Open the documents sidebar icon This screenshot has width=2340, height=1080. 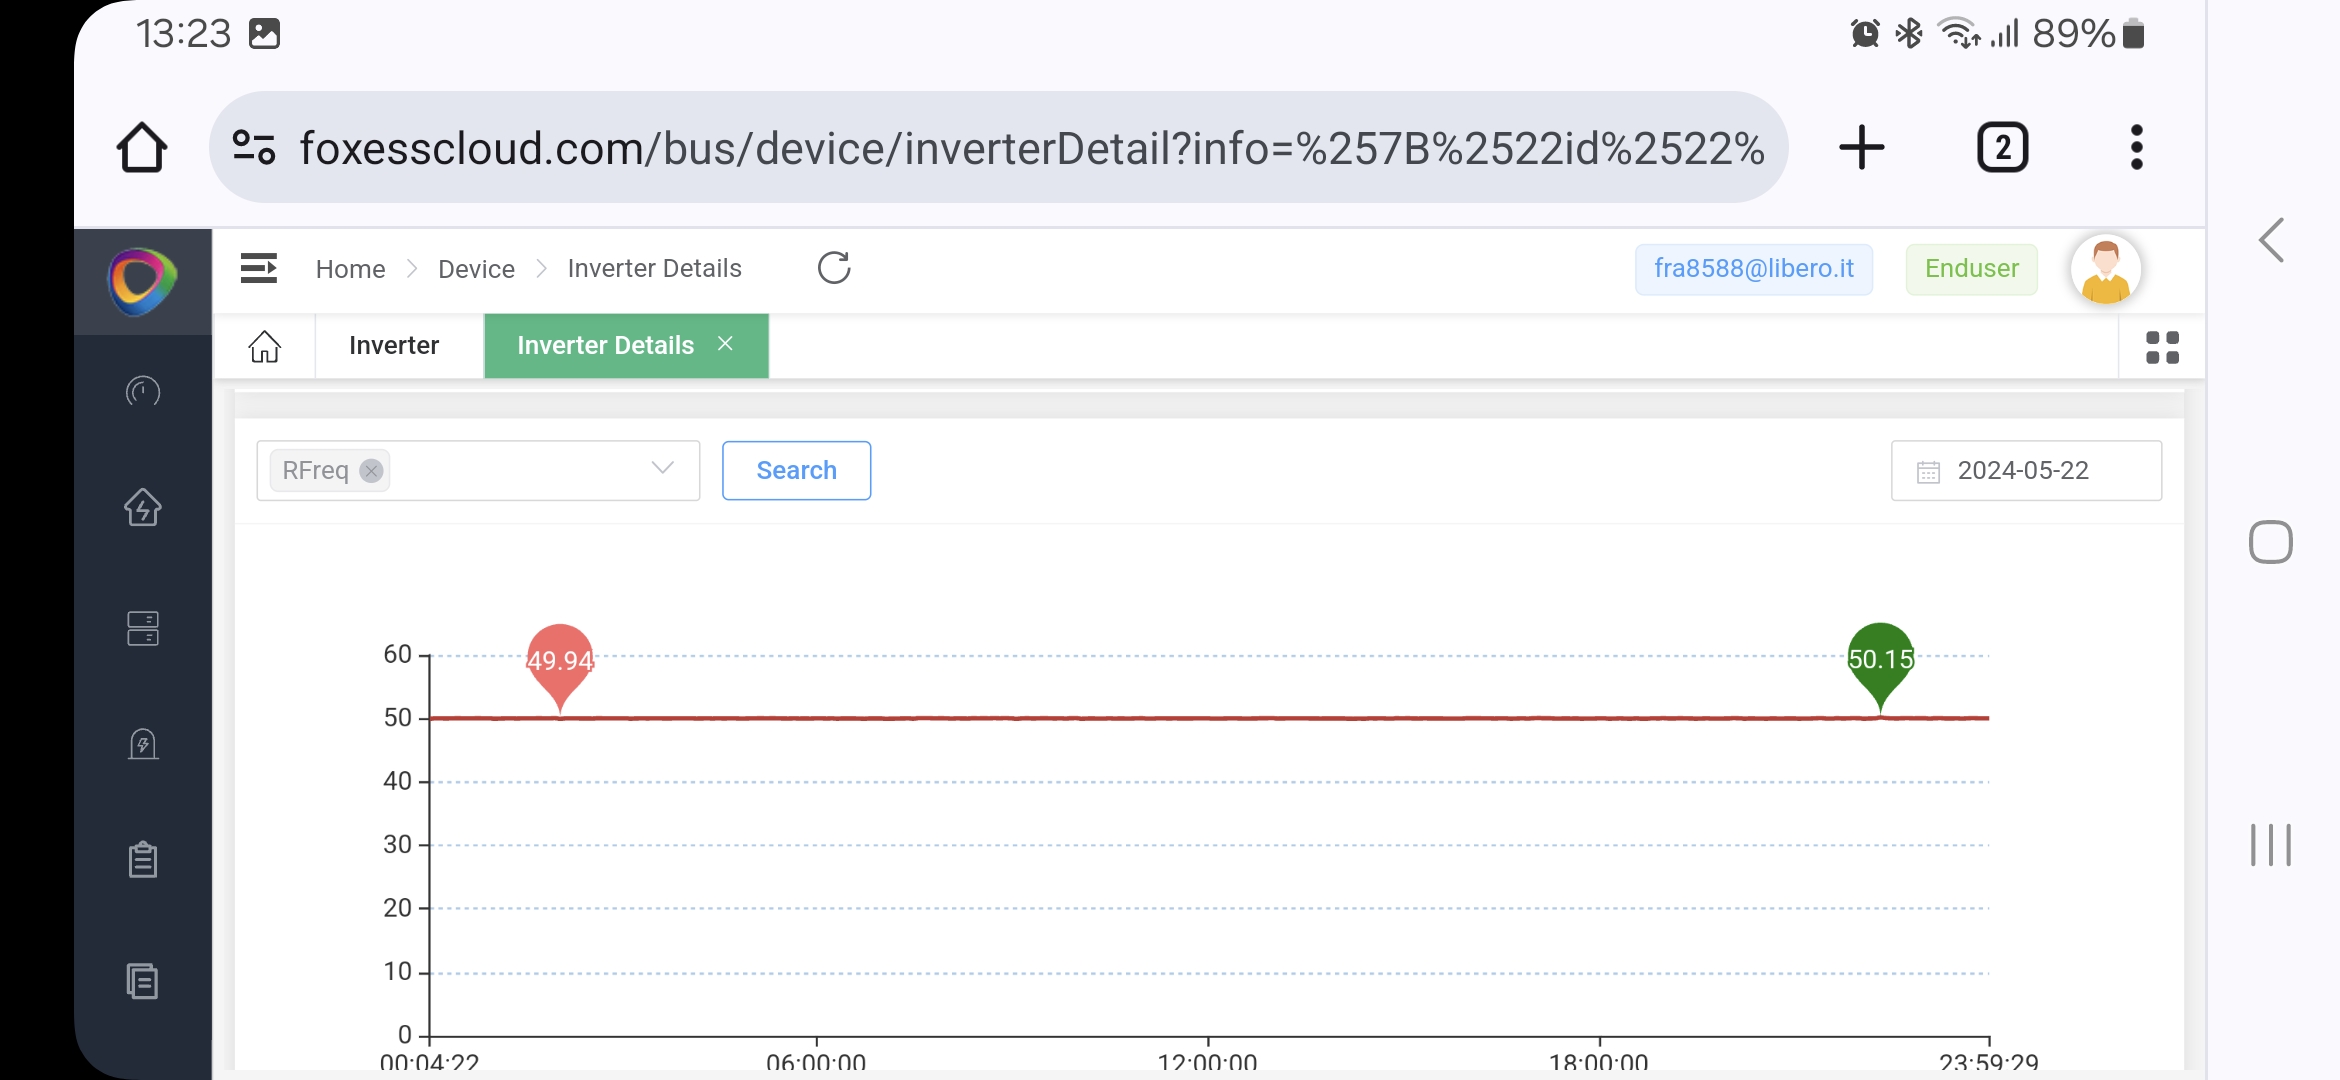click(142, 981)
